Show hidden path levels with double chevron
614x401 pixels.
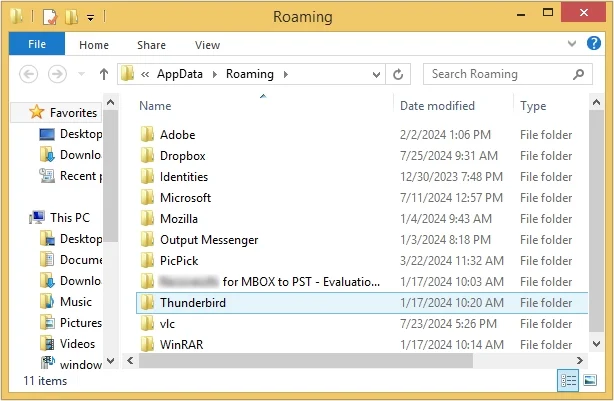click(145, 74)
